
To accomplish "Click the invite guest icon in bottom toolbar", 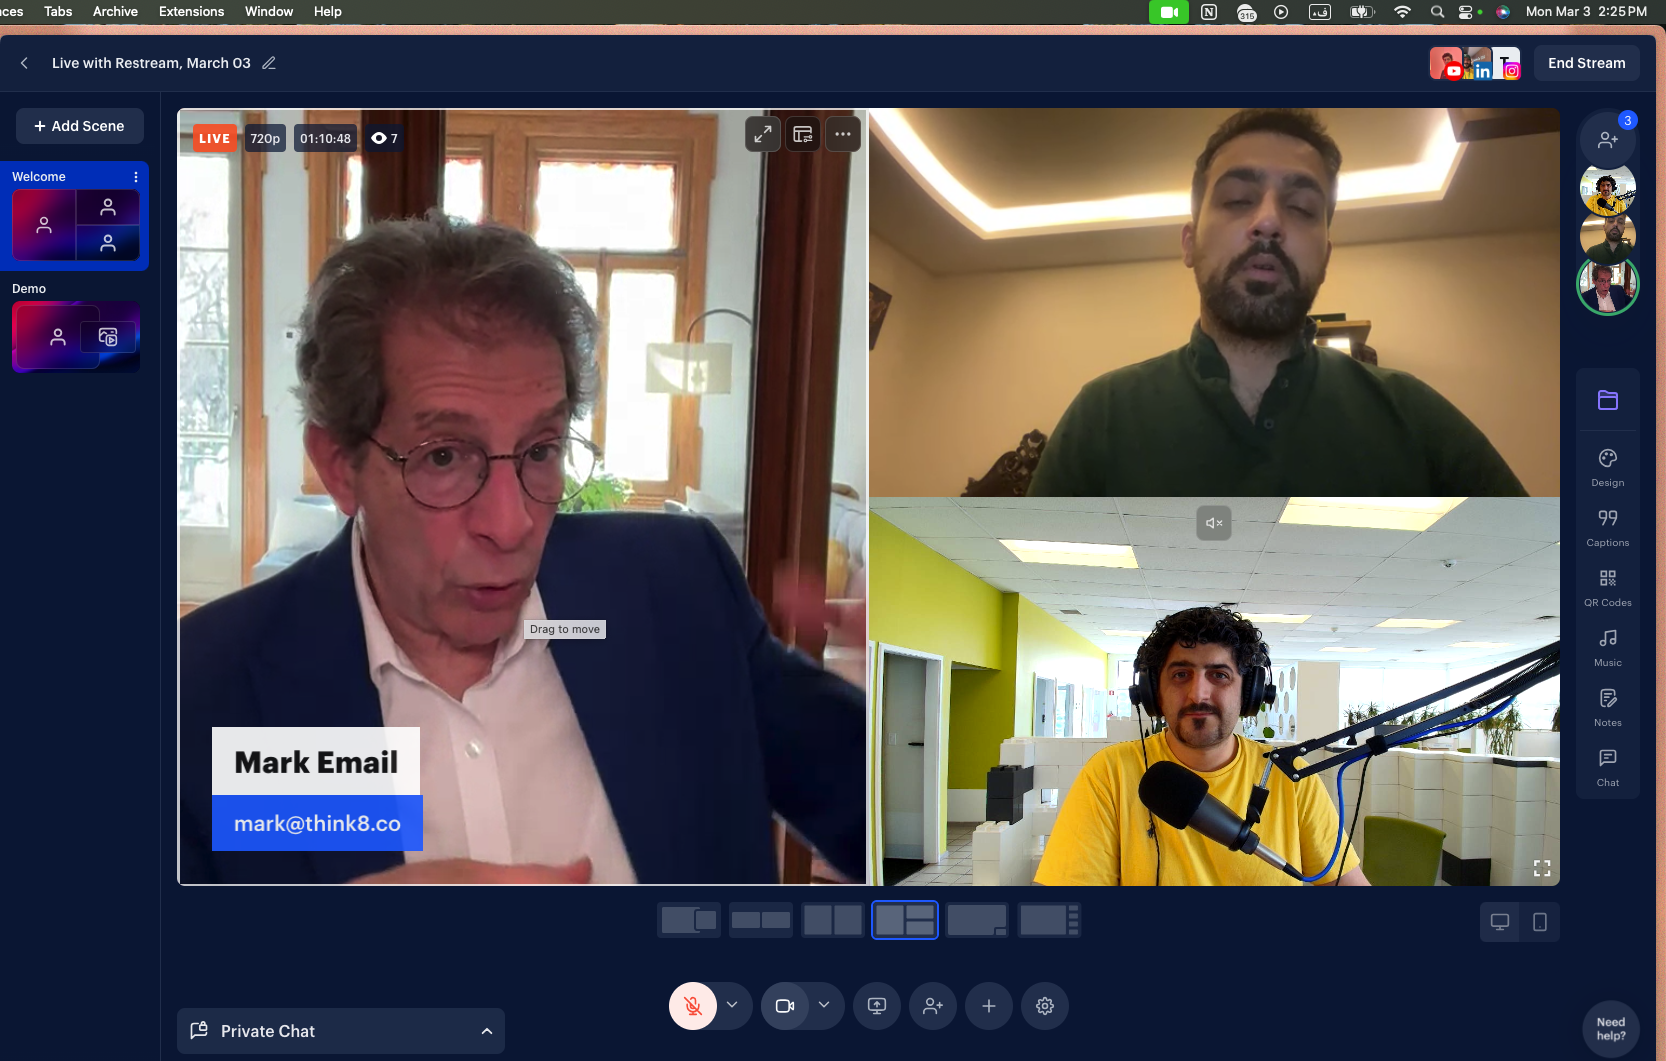I will tap(933, 1006).
